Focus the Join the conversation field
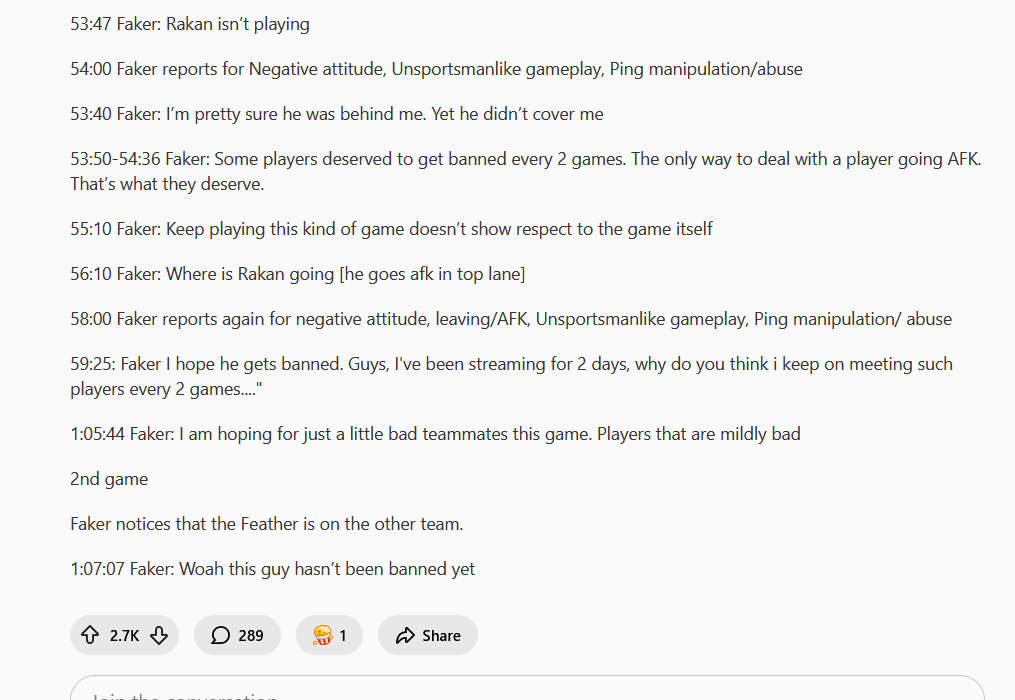 [527, 690]
